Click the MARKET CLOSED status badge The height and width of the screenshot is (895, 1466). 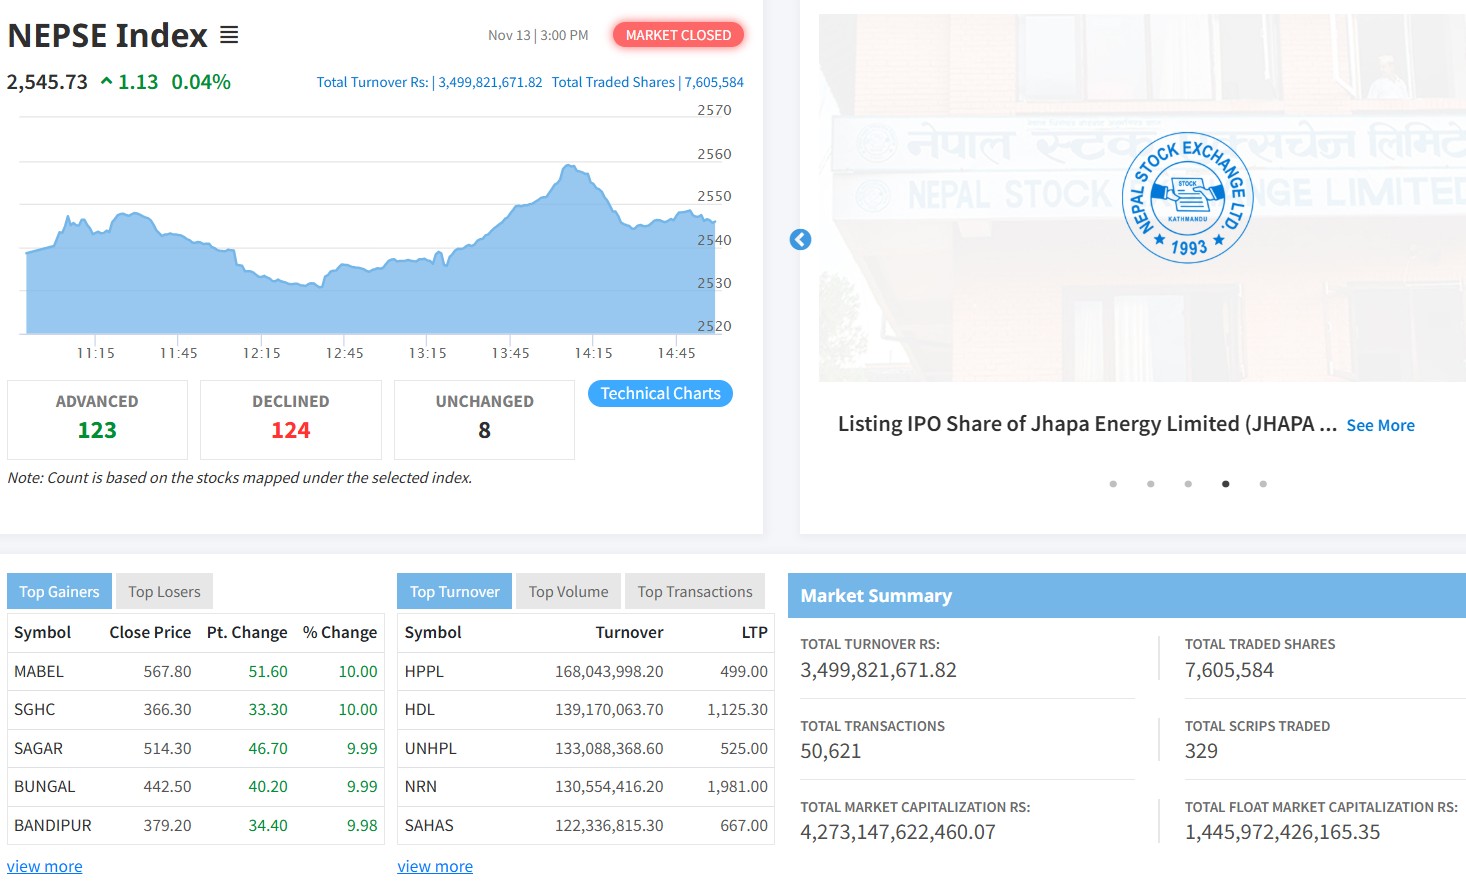tap(678, 35)
